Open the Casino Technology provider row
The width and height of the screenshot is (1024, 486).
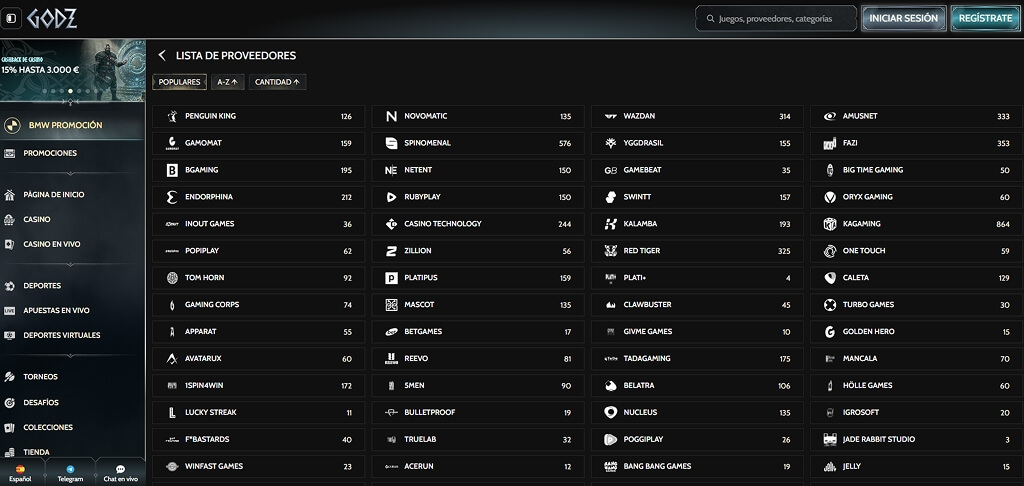click(x=478, y=224)
